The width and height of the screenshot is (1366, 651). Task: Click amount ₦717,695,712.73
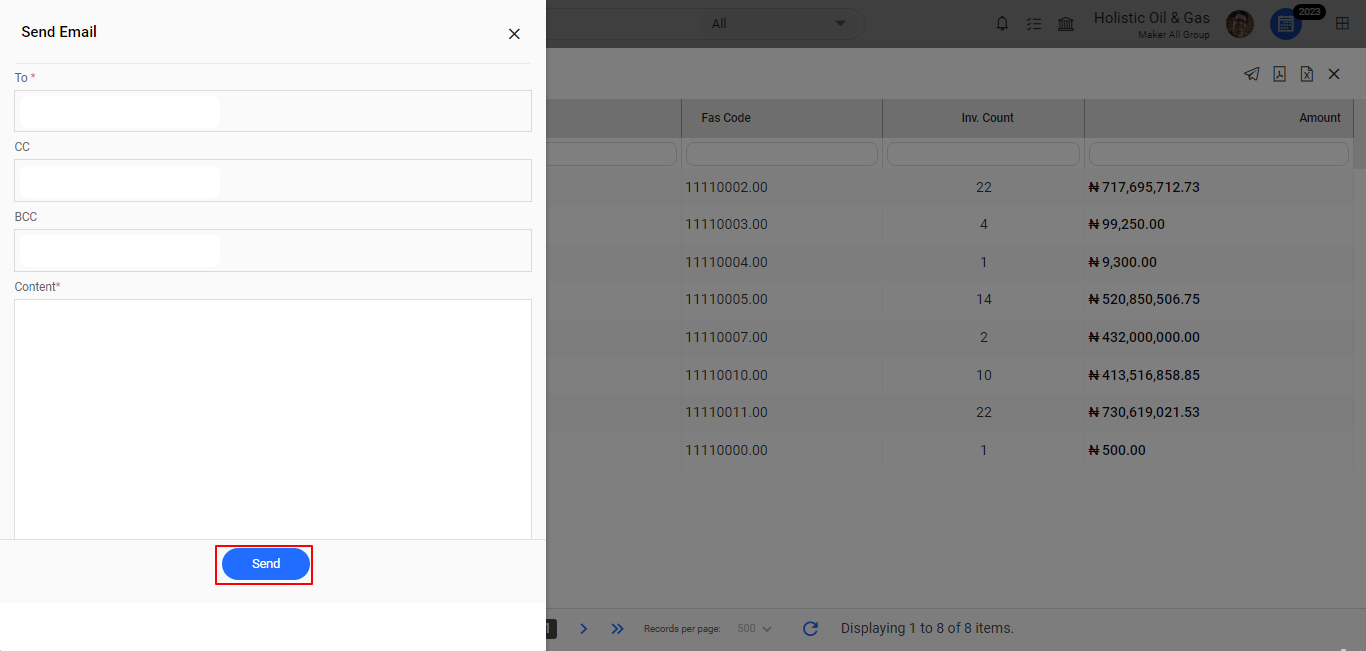[1144, 187]
